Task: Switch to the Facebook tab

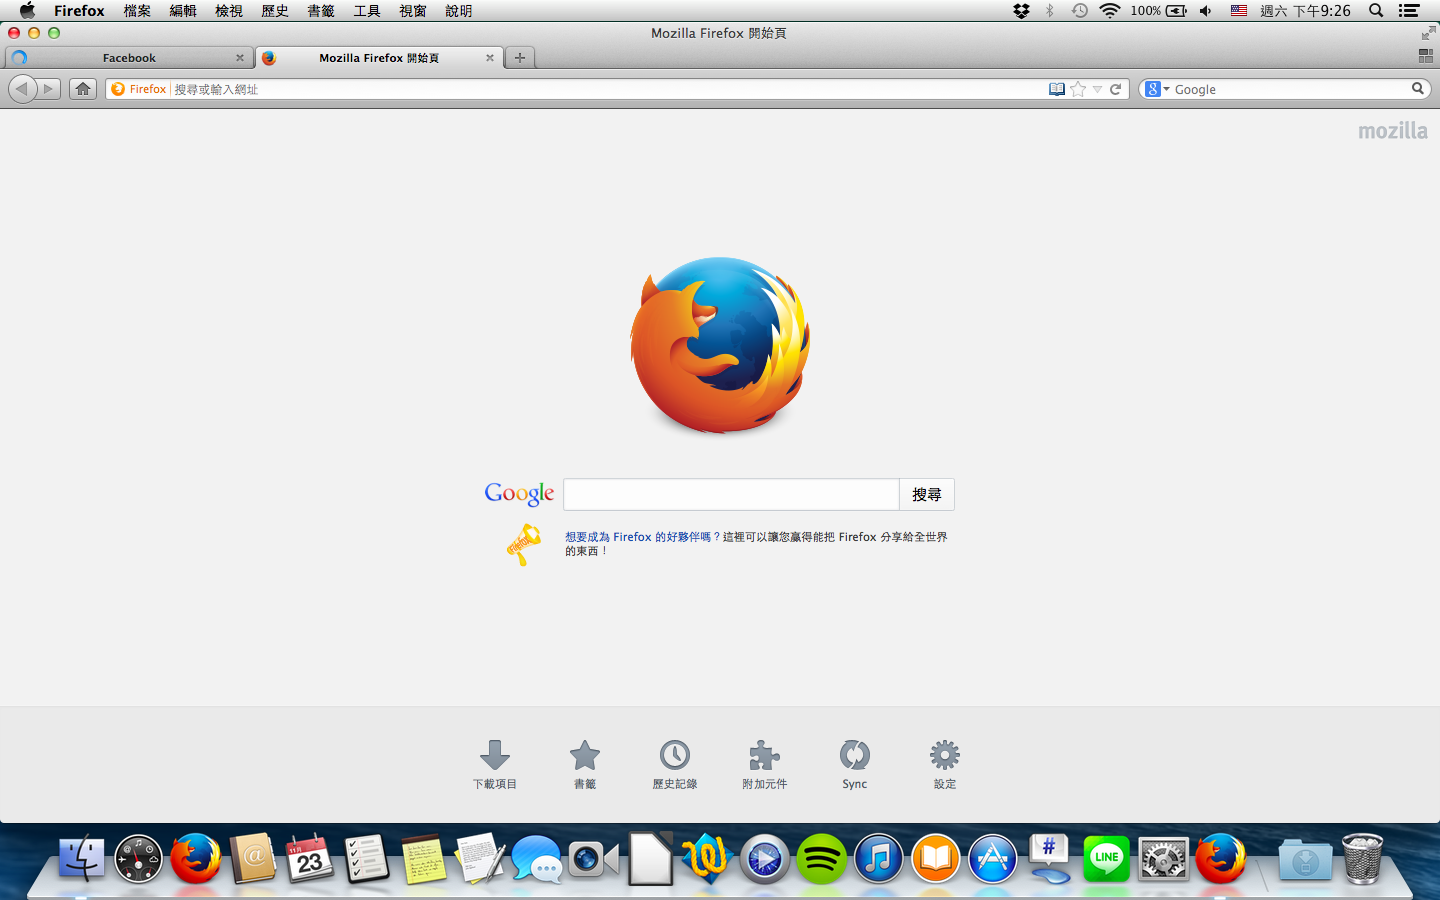Action: point(129,58)
